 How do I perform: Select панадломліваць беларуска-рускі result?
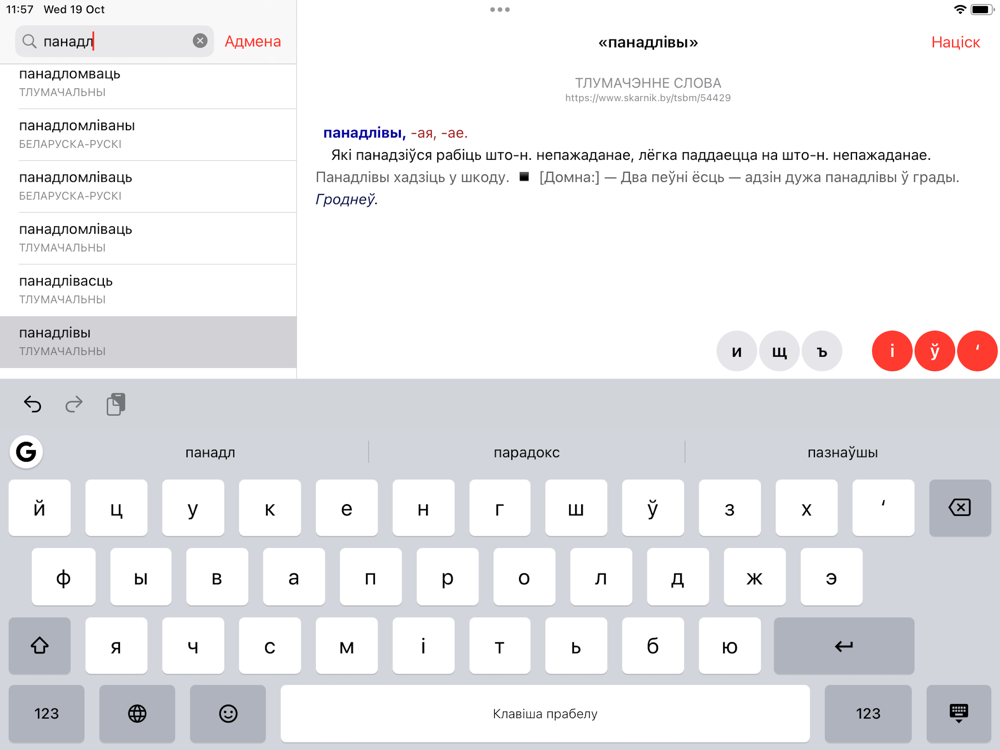148,186
